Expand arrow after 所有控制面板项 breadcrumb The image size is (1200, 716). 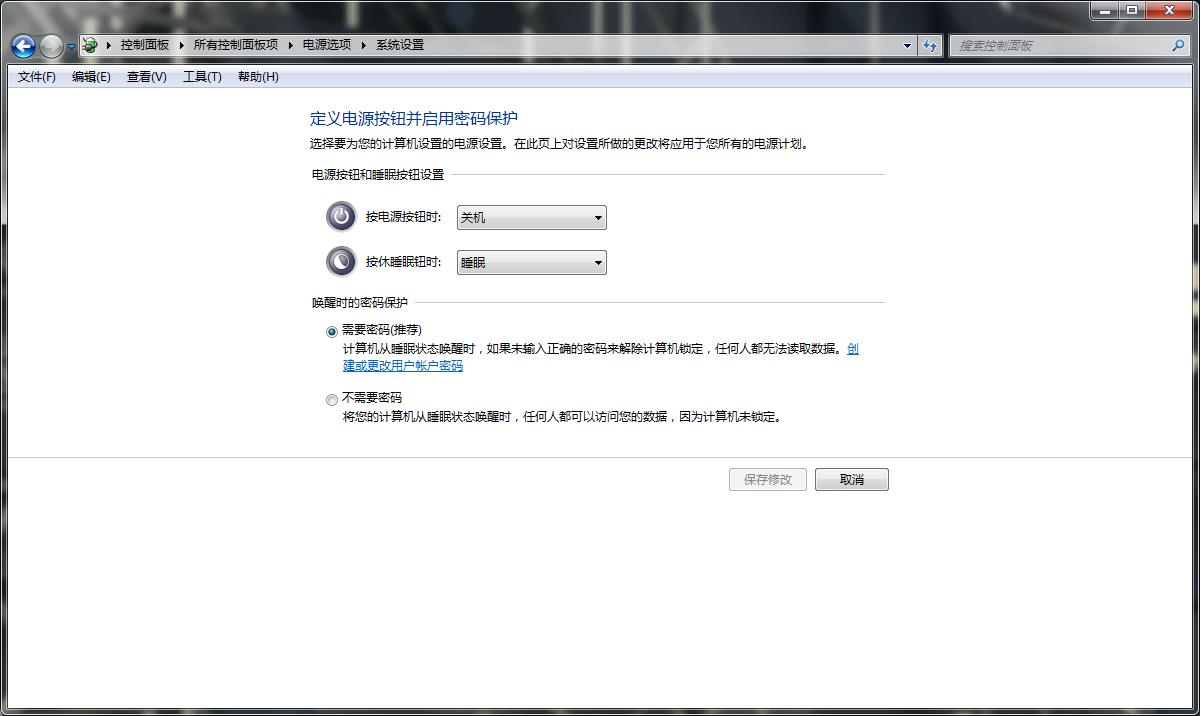[291, 45]
